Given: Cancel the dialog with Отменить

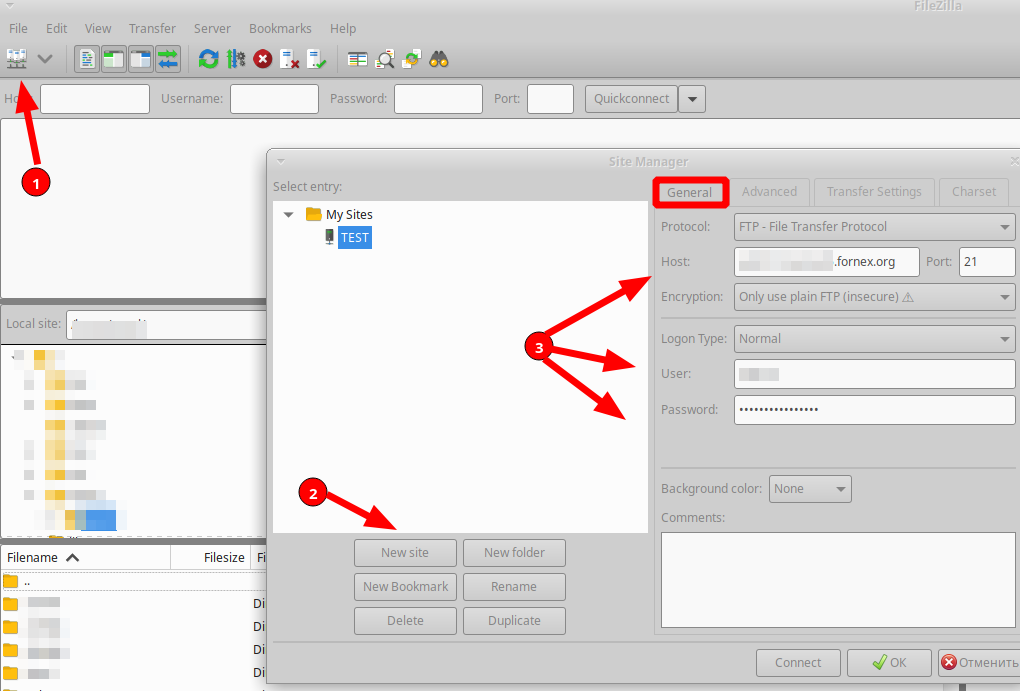Looking at the screenshot, I should point(980,662).
